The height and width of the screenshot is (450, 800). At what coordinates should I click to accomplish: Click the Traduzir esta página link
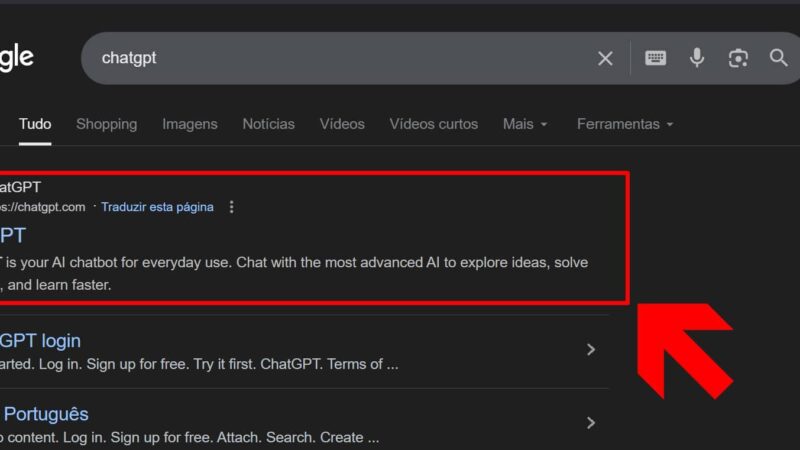tap(157, 207)
